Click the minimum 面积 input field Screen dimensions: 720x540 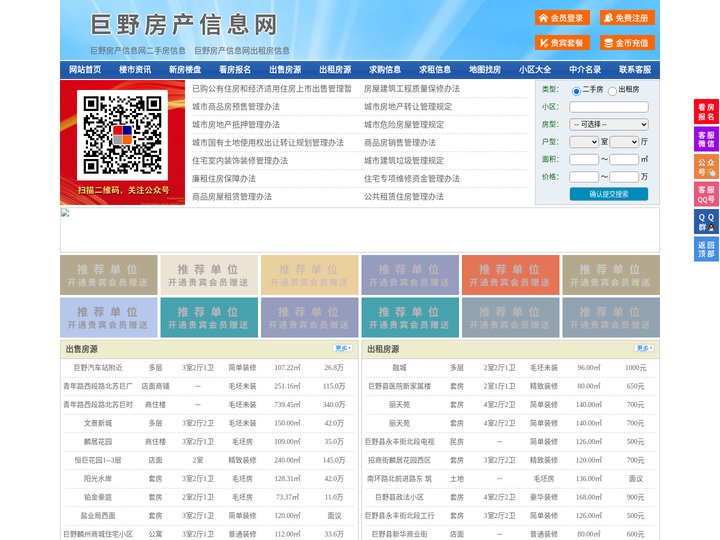pos(584,159)
